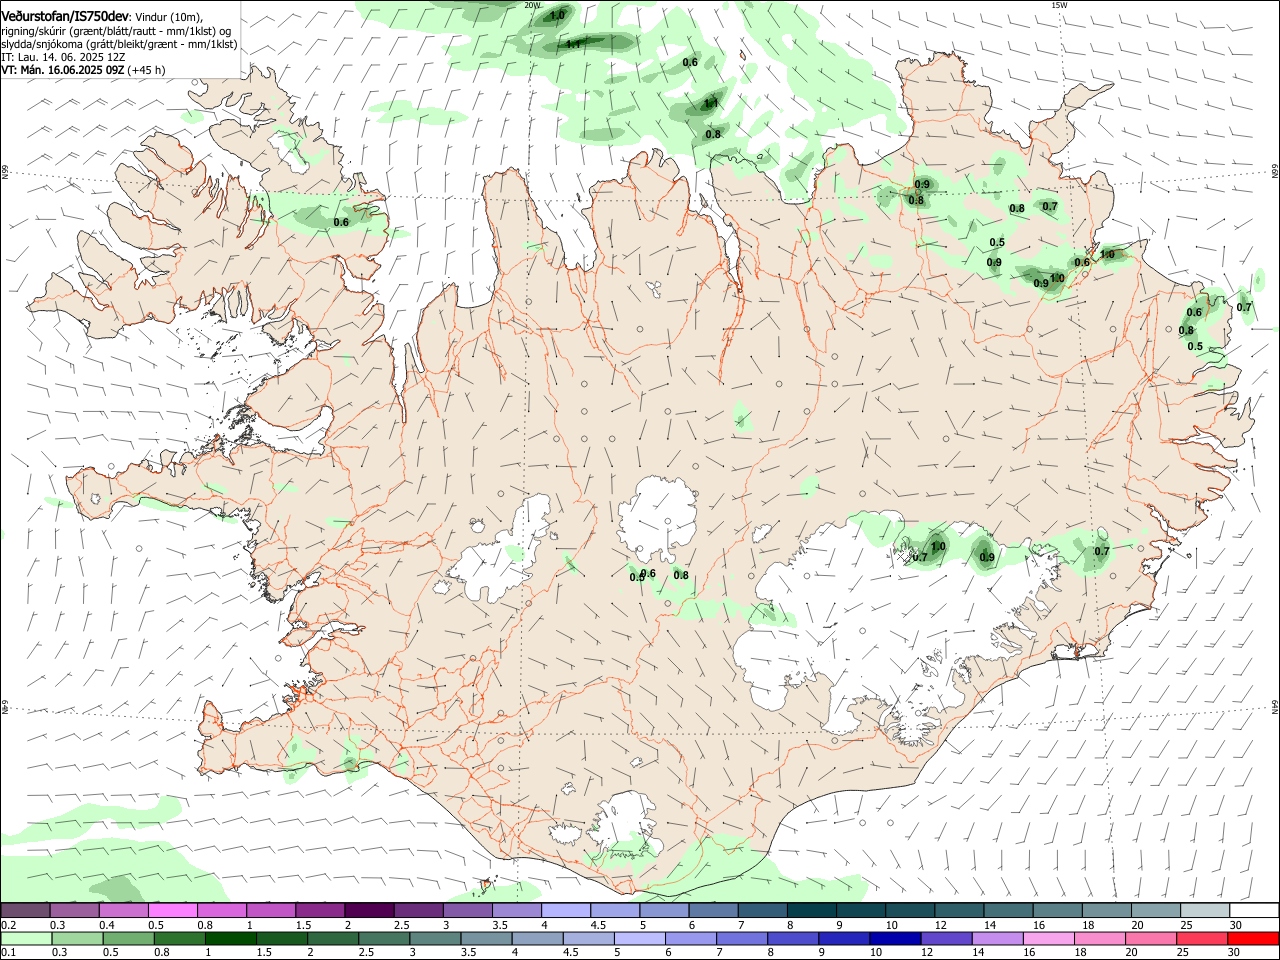Select lower legend red swatch labeled 30

1253,939
